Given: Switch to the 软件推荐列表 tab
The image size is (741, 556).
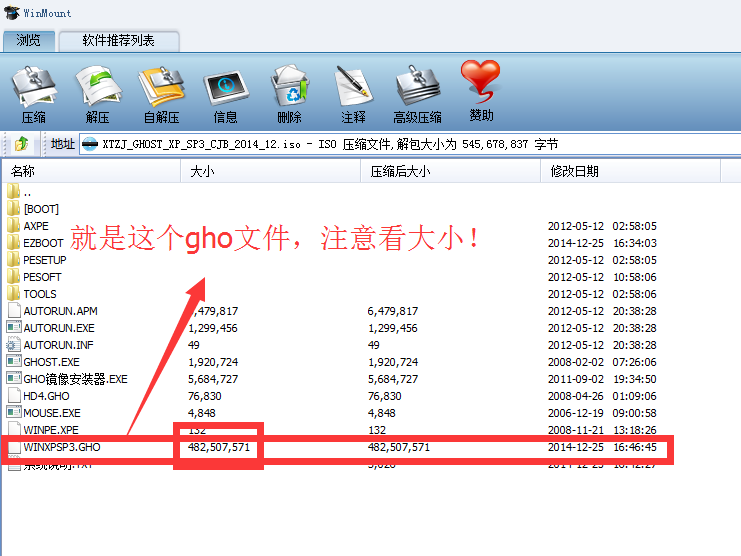Looking at the screenshot, I should (118, 41).
